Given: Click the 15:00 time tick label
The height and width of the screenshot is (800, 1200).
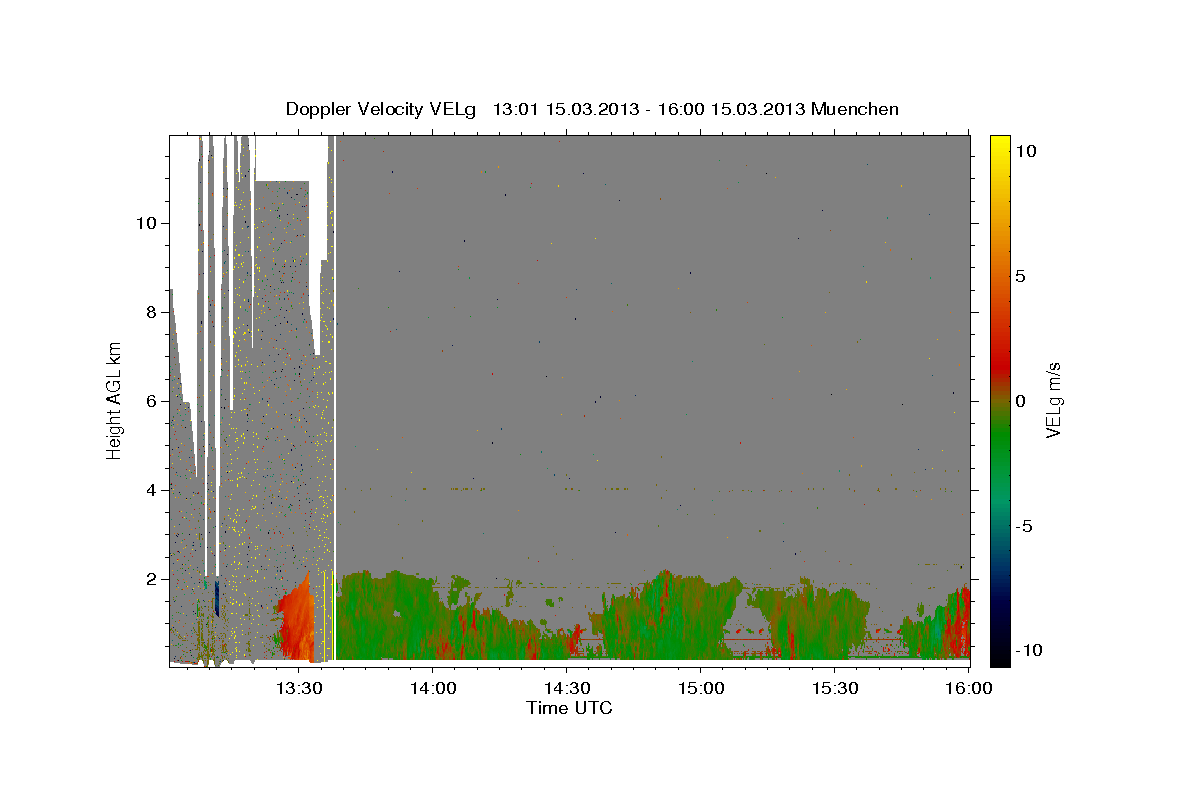Looking at the screenshot, I should tap(701, 688).
